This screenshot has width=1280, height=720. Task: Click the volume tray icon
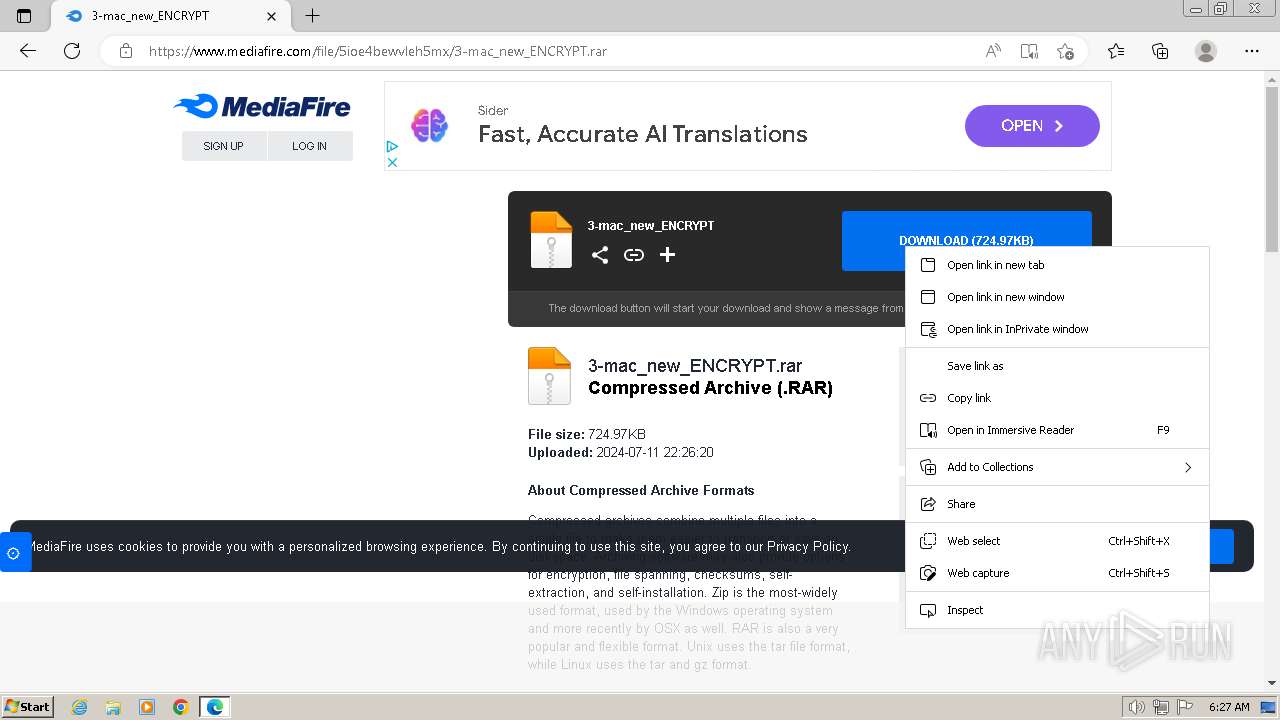click(x=1137, y=707)
